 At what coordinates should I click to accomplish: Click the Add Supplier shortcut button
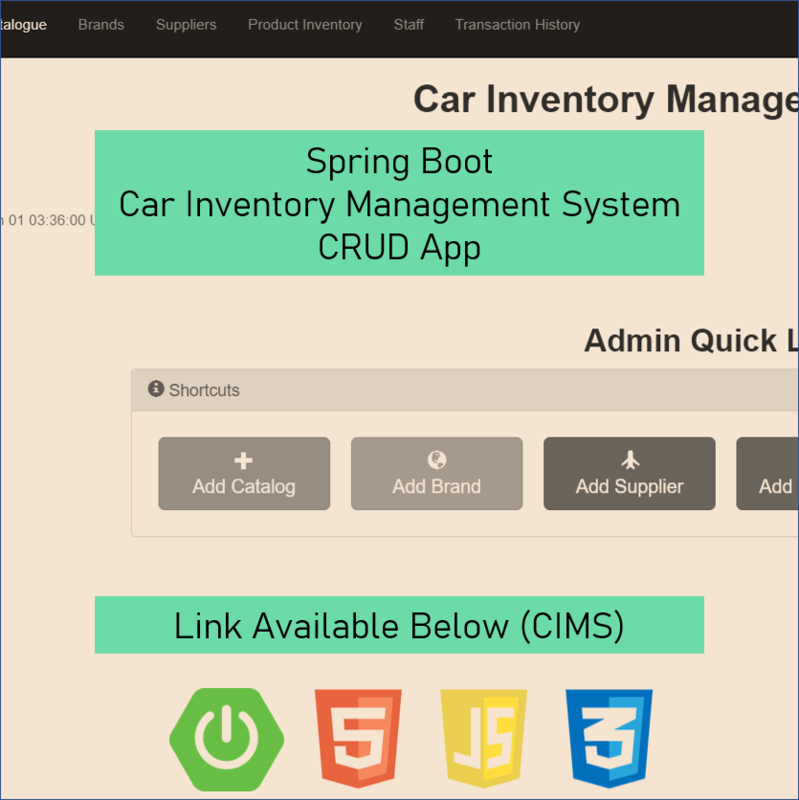coord(629,473)
